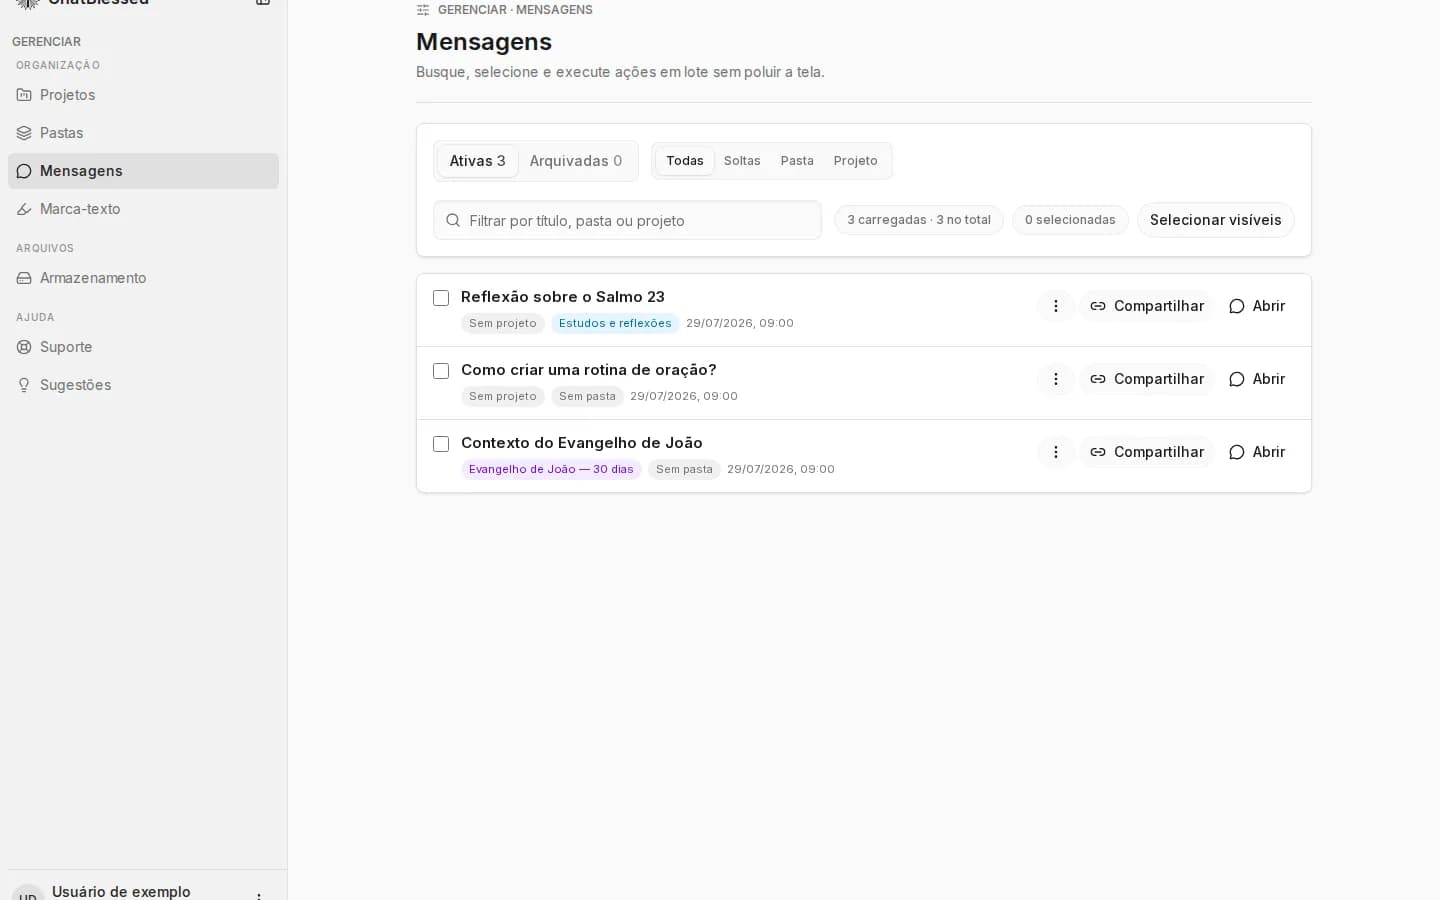Click Sem pasta tag on rotina de oração row
The width and height of the screenshot is (1440, 900).
coord(587,396)
